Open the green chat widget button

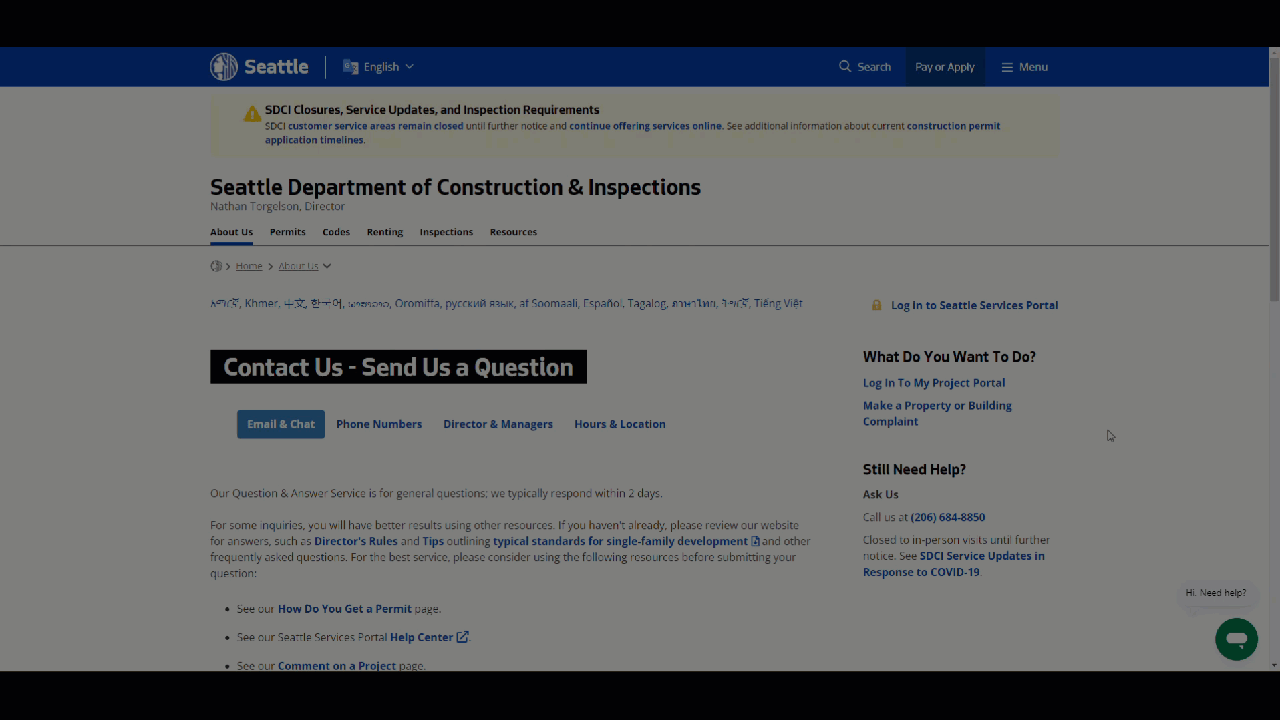pyautogui.click(x=1236, y=639)
